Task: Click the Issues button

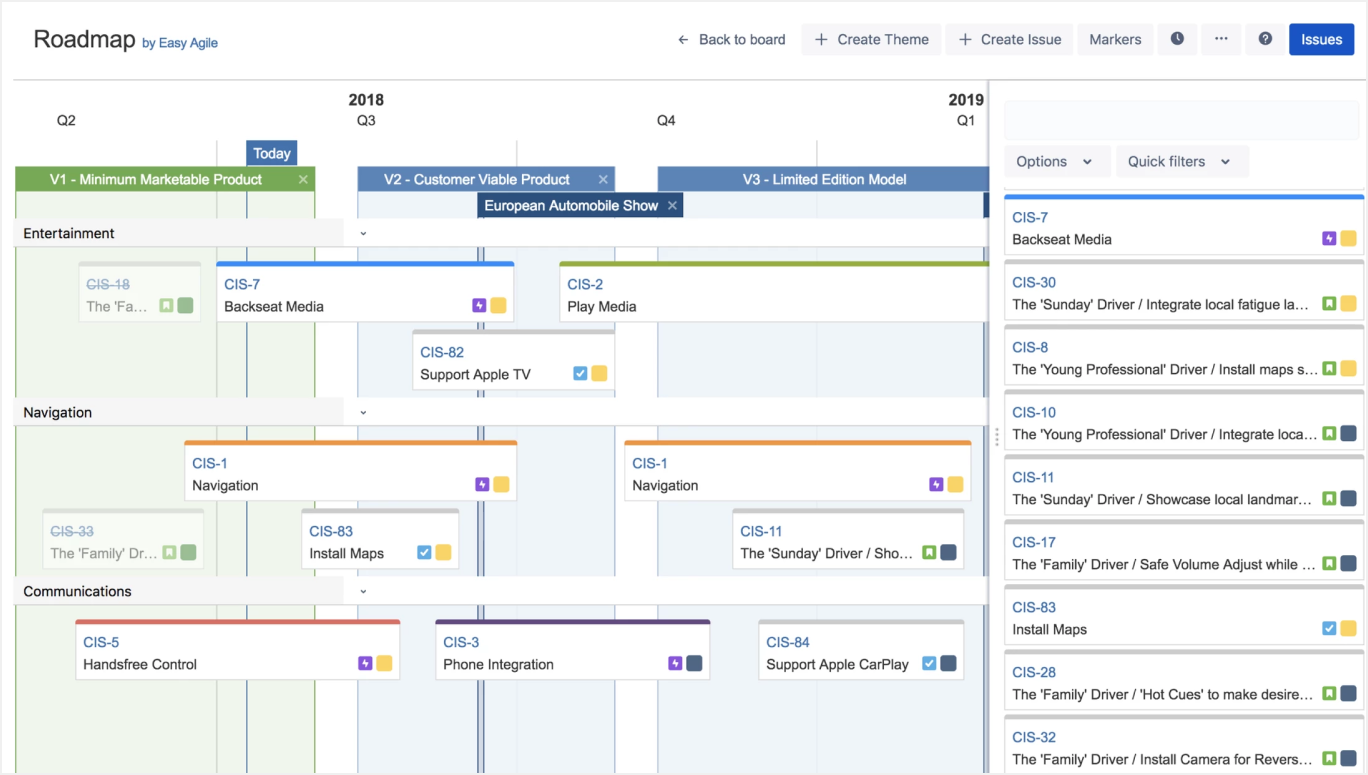Action: [x=1321, y=39]
